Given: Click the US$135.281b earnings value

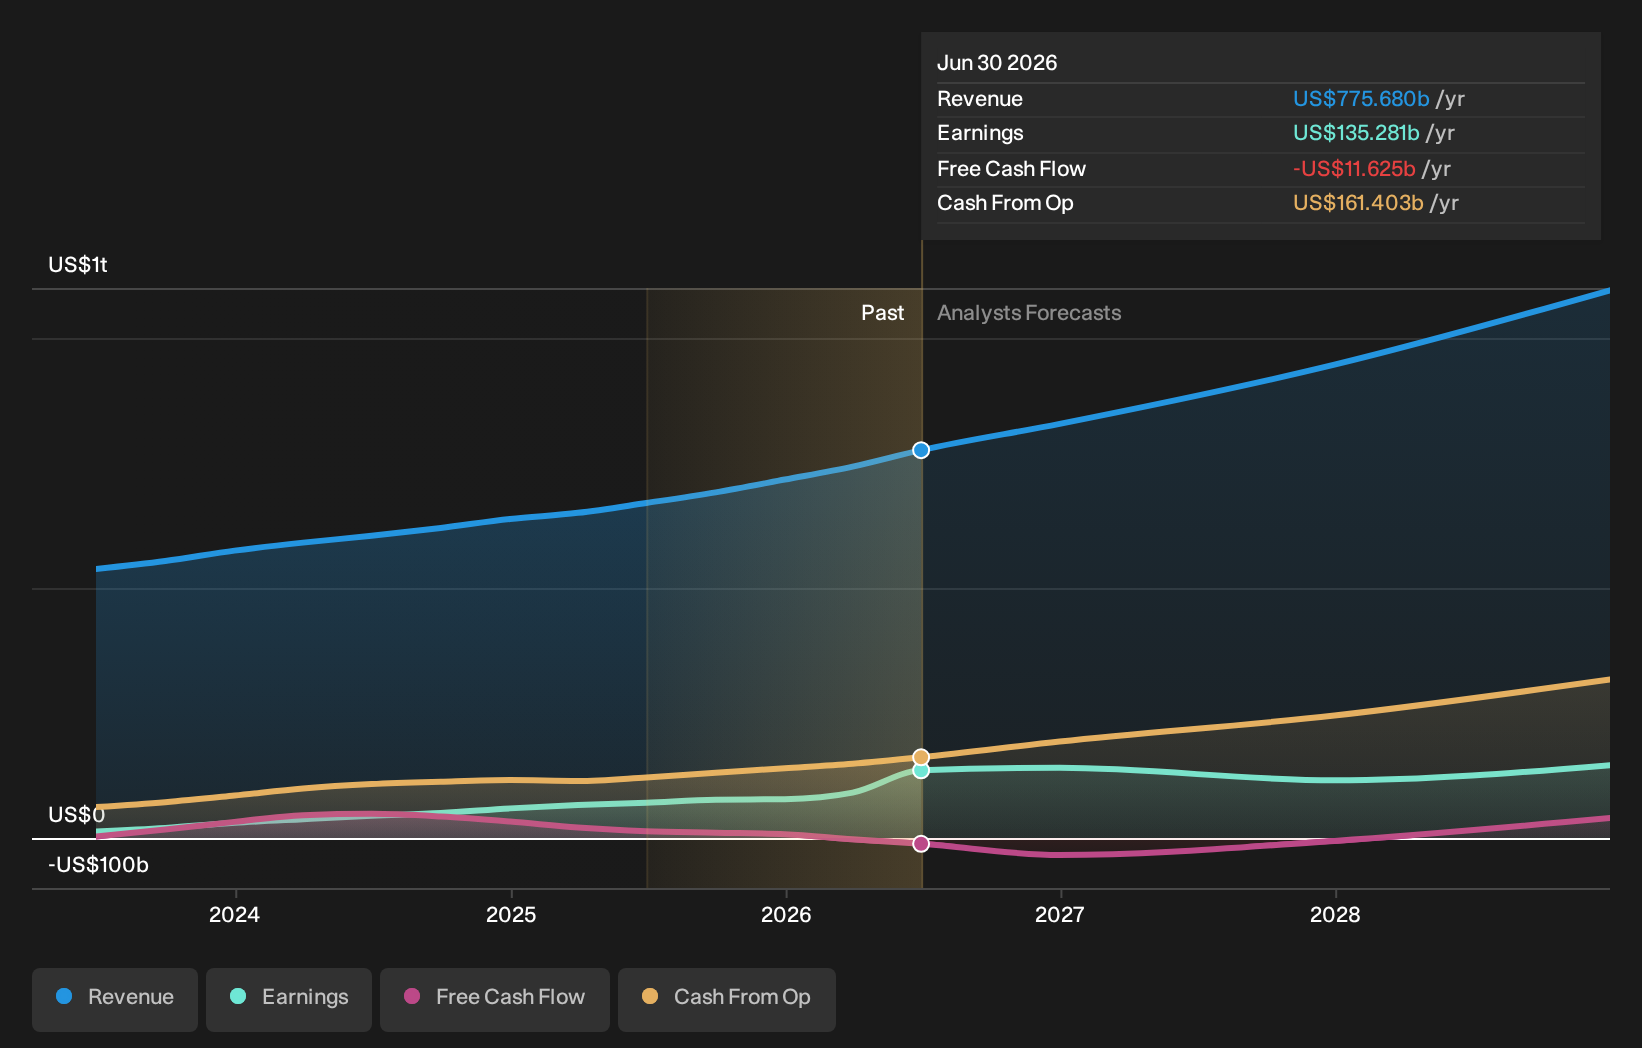Looking at the screenshot, I should pos(1356,133).
